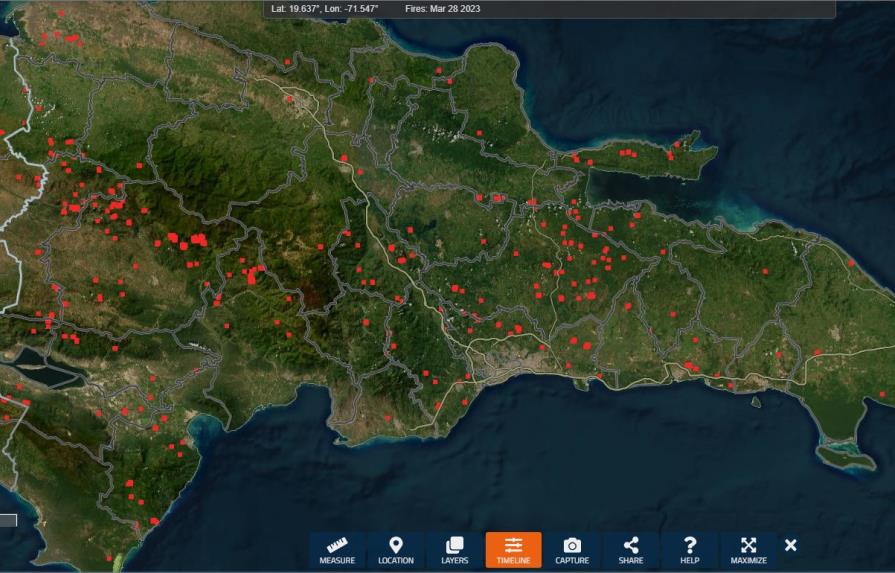Maximize the map view
Image resolution: width=895 pixels, height=573 pixels.
(748, 550)
